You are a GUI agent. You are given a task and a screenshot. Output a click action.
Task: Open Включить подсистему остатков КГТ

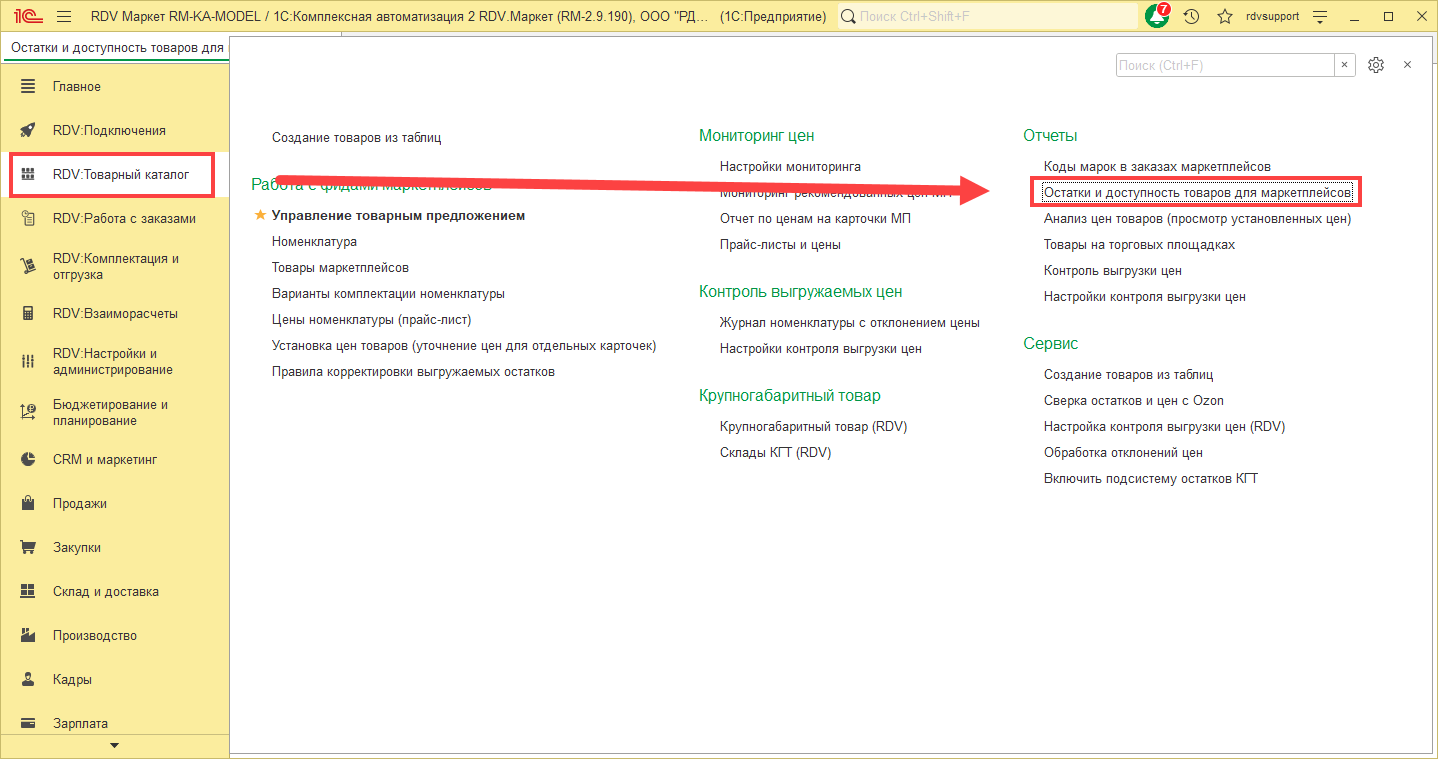pyautogui.click(x=1151, y=478)
